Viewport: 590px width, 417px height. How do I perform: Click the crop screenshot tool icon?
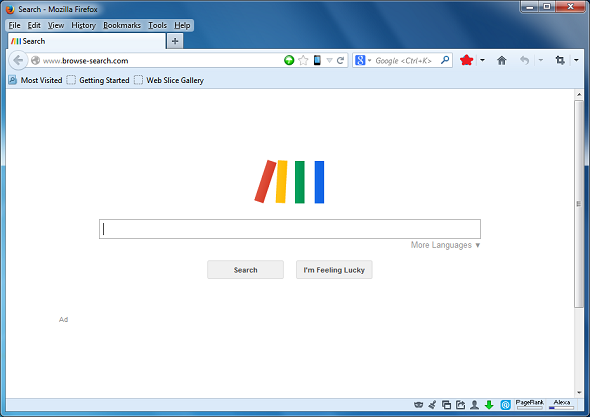coord(560,60)
